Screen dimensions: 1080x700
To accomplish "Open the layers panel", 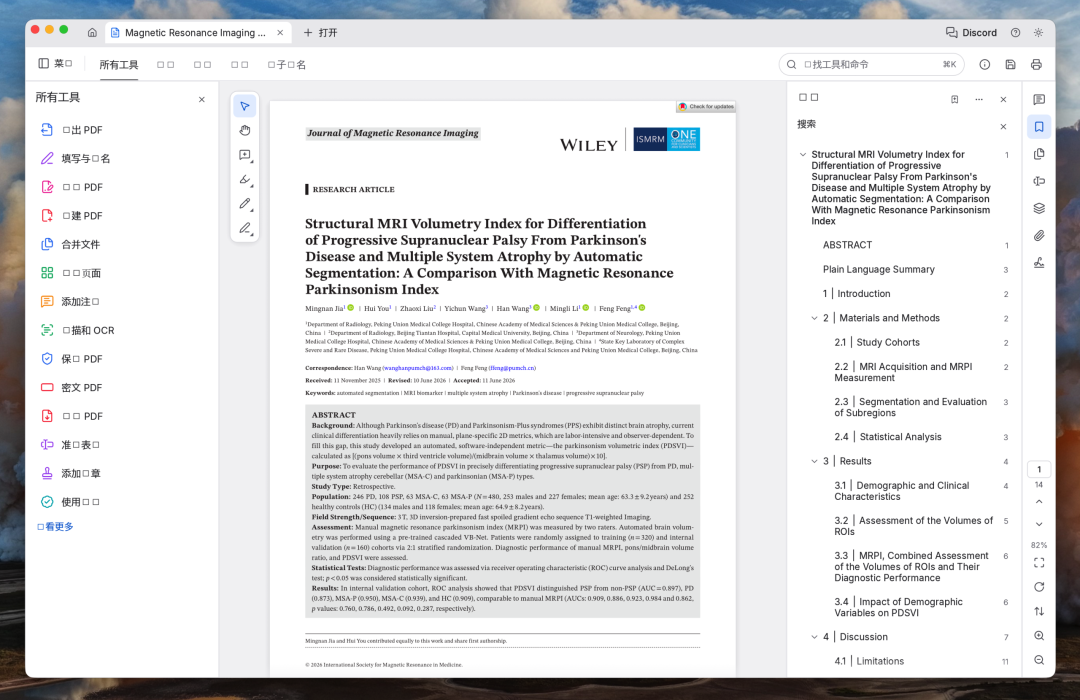I will pos(1039,208).
